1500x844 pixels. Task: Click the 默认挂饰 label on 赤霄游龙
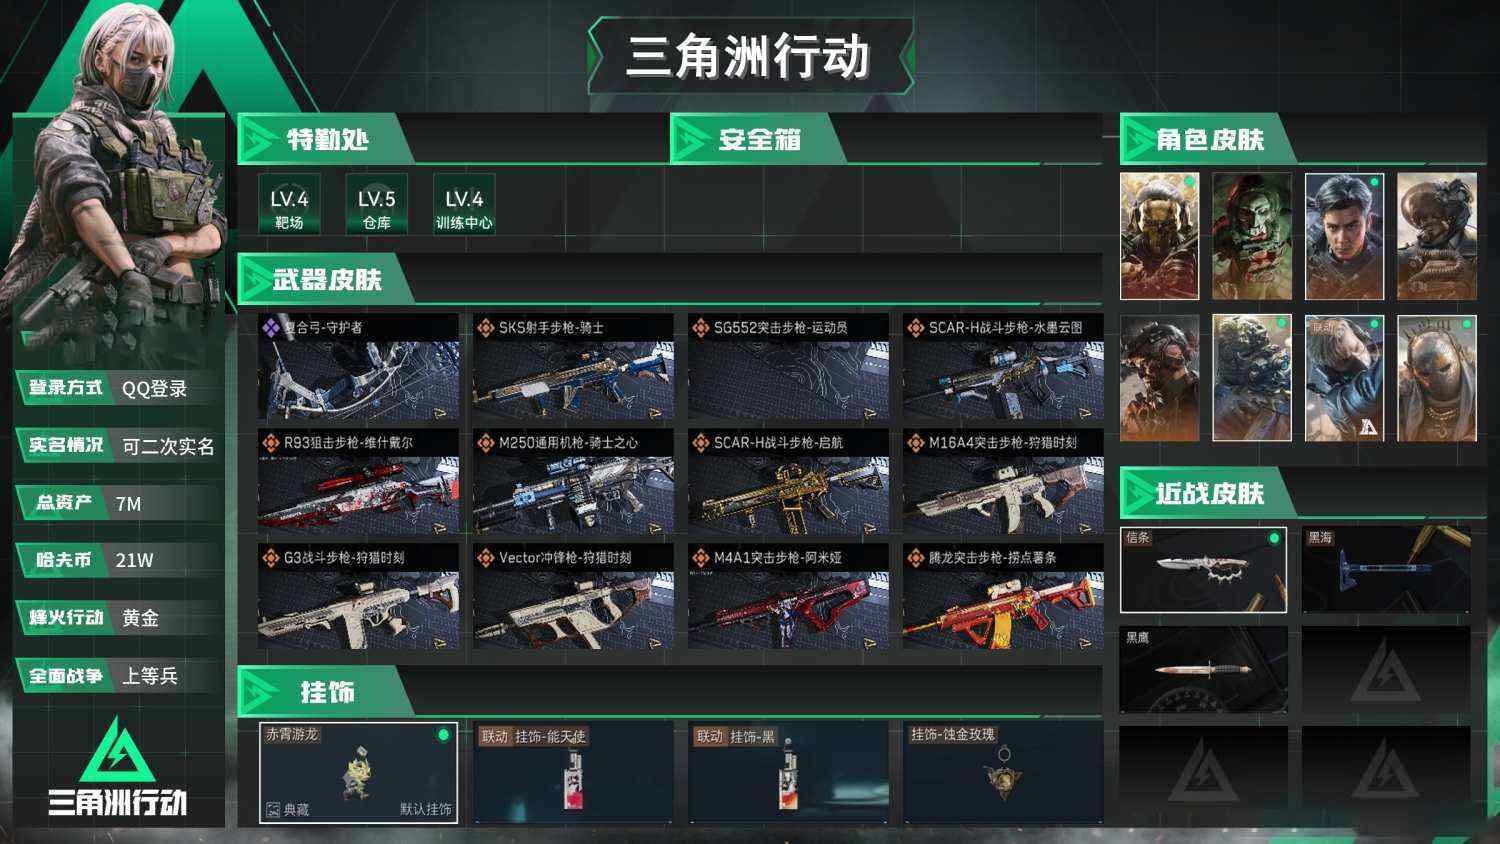pos(426,809)
